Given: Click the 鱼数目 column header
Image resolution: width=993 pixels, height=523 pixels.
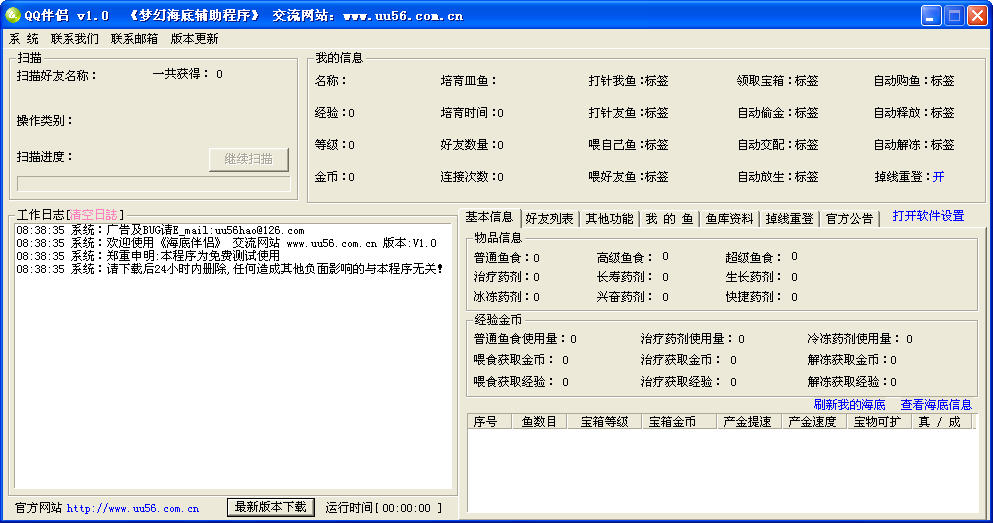Looking at the screenshot, I should [x=539, y=422].
